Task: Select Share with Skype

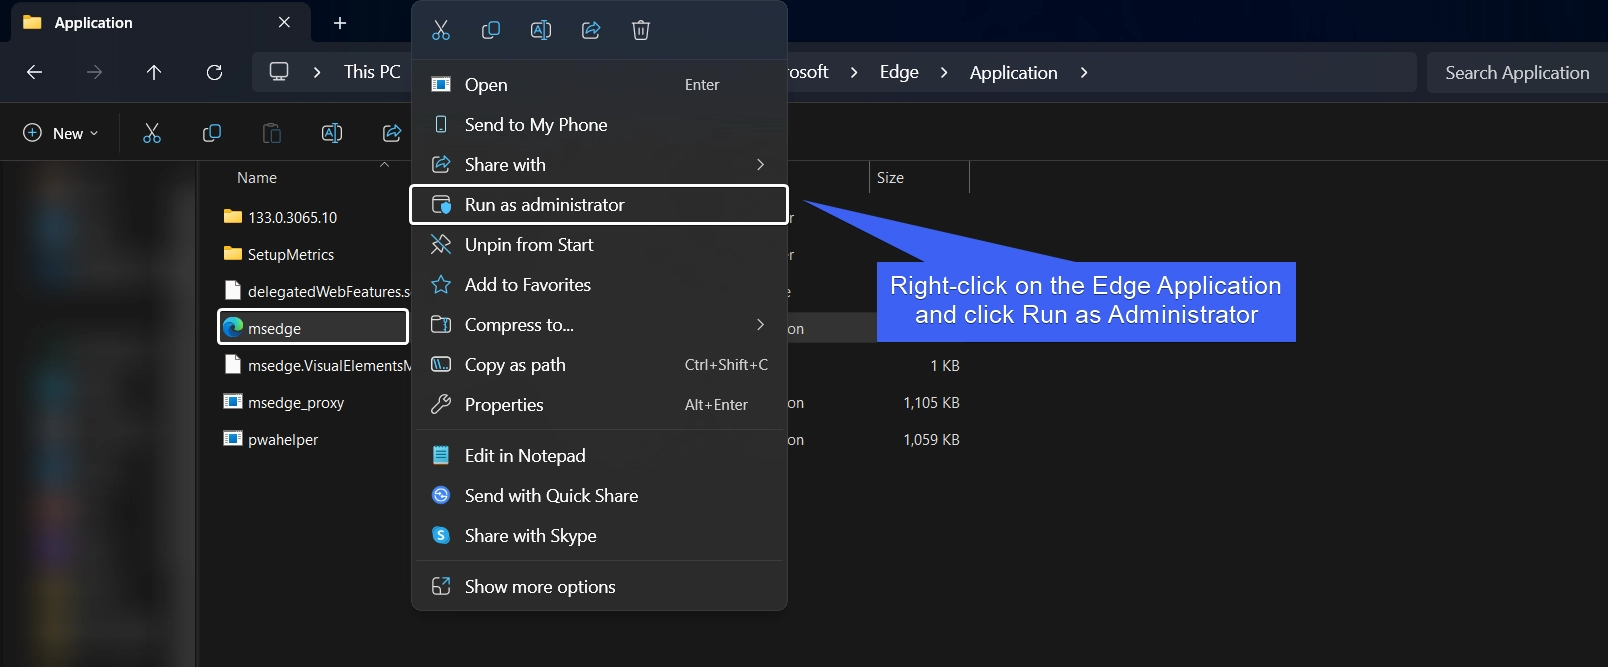Action: (599, 536)
